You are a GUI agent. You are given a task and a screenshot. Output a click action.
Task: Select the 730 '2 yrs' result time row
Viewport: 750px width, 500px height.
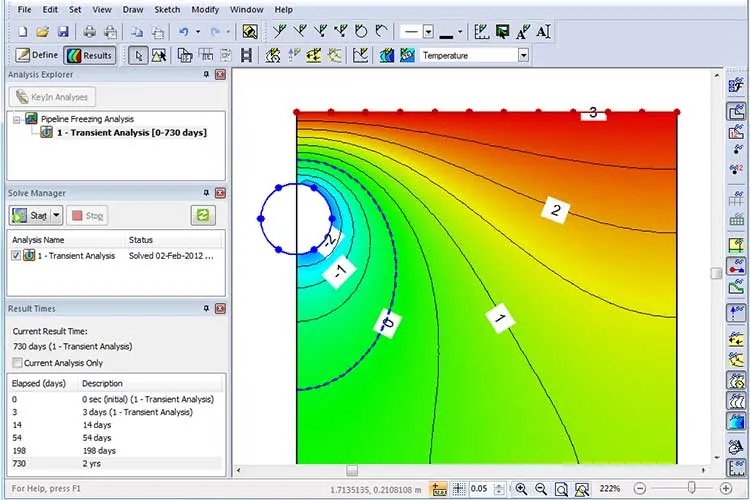click(116, 463)
